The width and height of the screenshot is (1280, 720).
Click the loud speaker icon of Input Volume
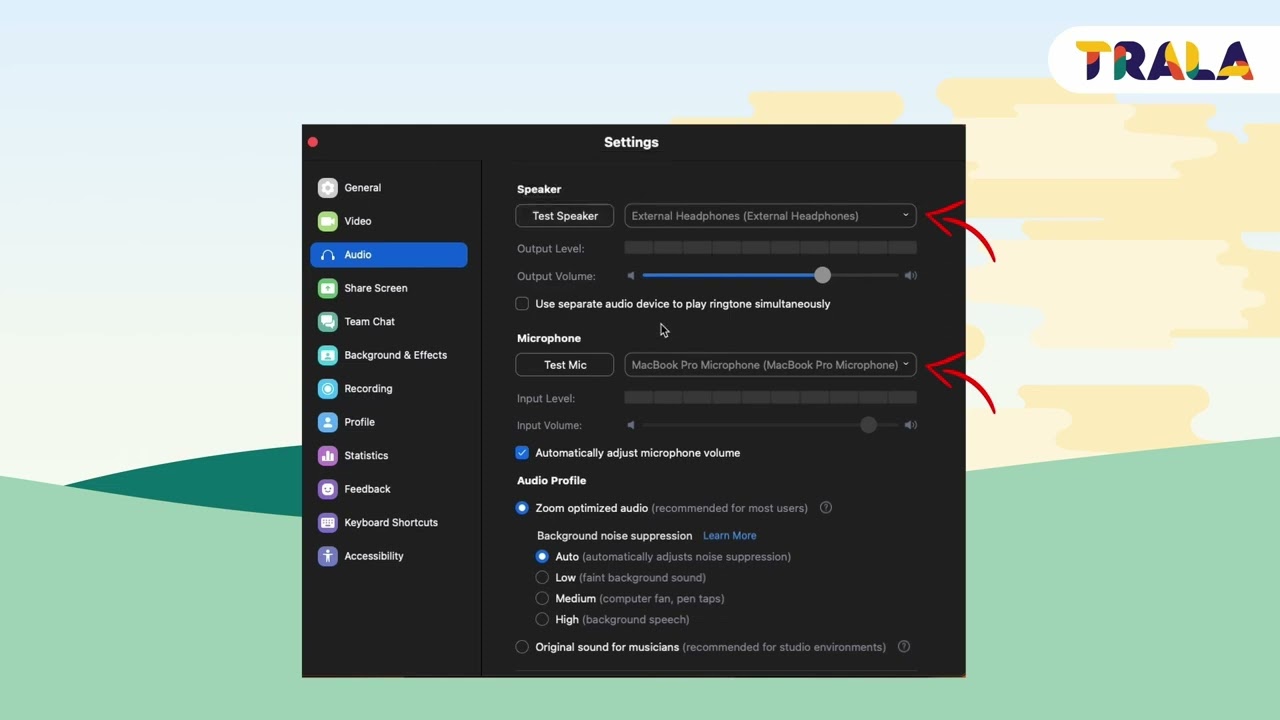[x=911, y=425]
